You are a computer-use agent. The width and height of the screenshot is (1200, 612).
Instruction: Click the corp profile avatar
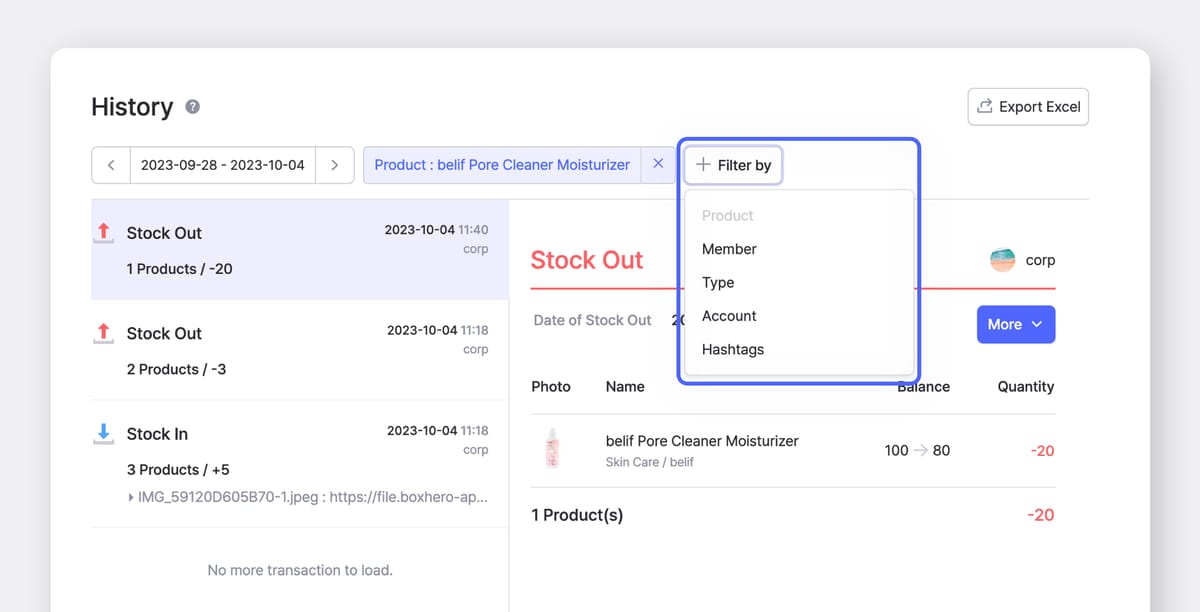1002,260
